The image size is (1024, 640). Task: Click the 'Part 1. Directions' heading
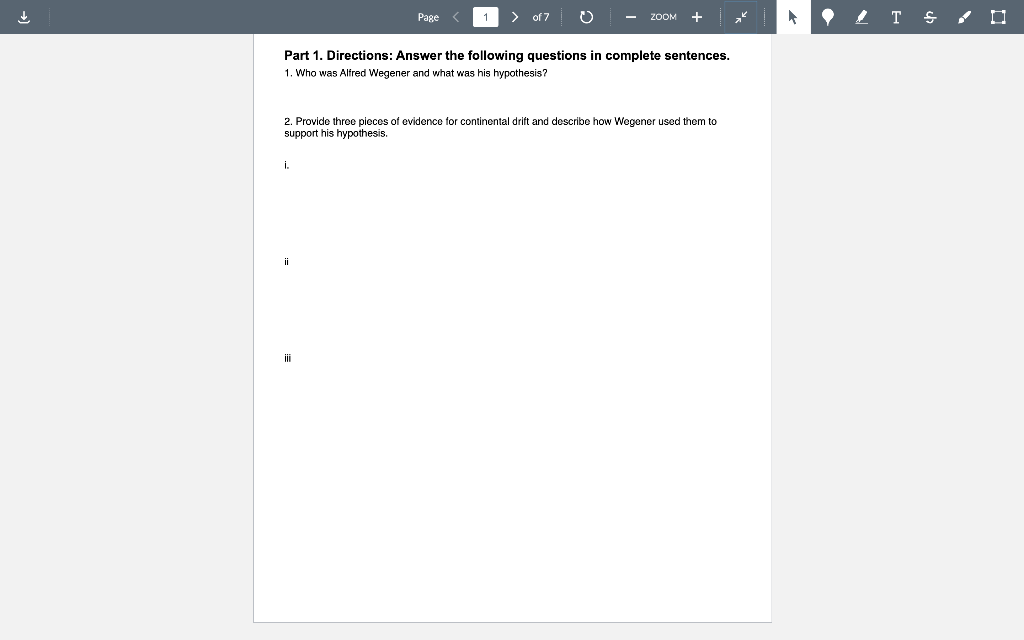507,56
